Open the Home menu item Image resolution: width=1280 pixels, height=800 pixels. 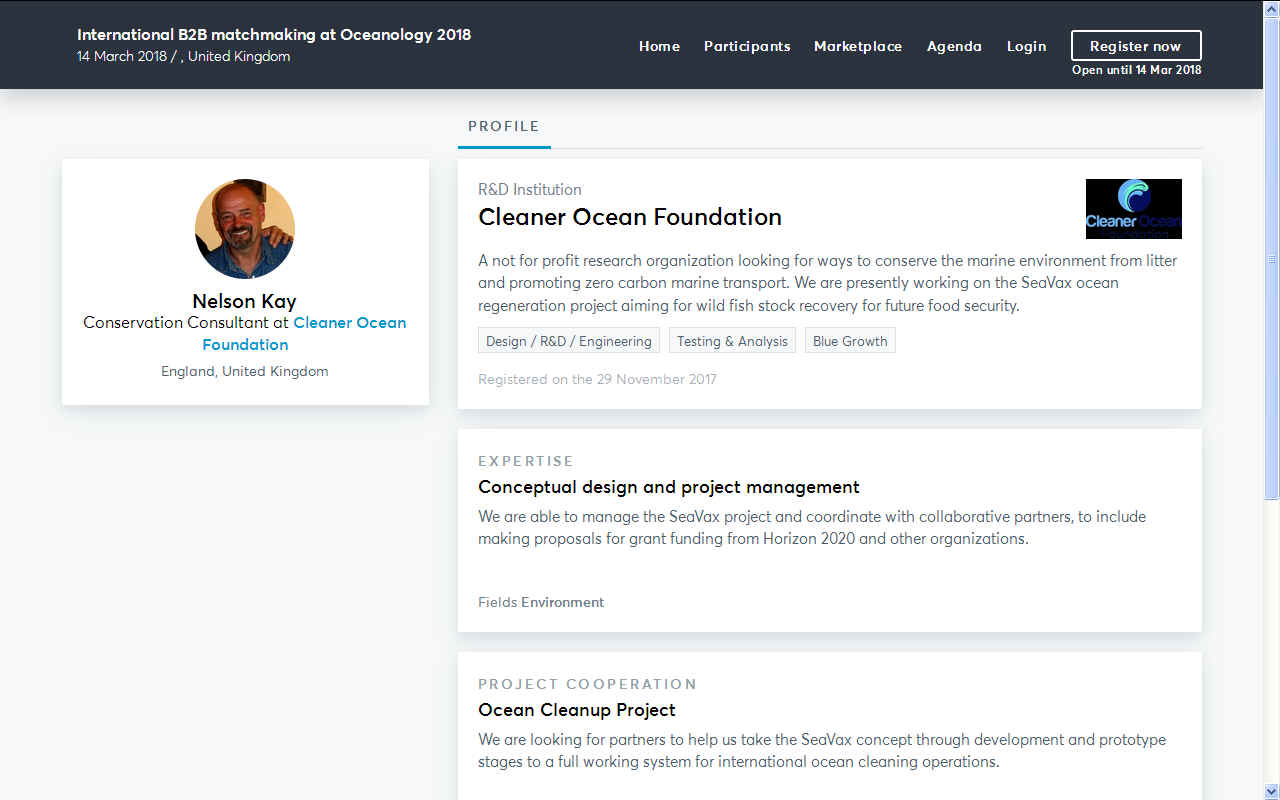[659, 46]
